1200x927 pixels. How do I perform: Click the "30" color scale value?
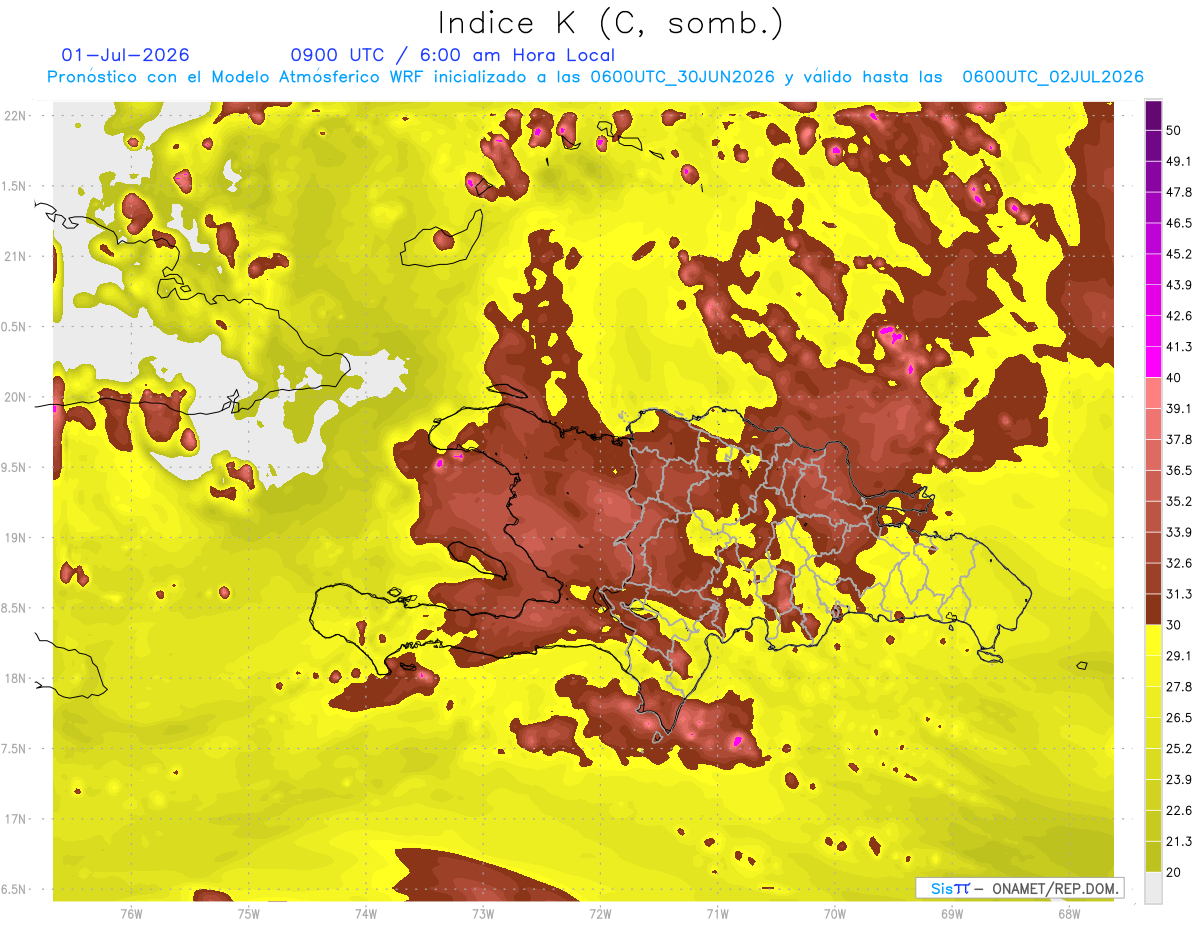(1175, 625)
